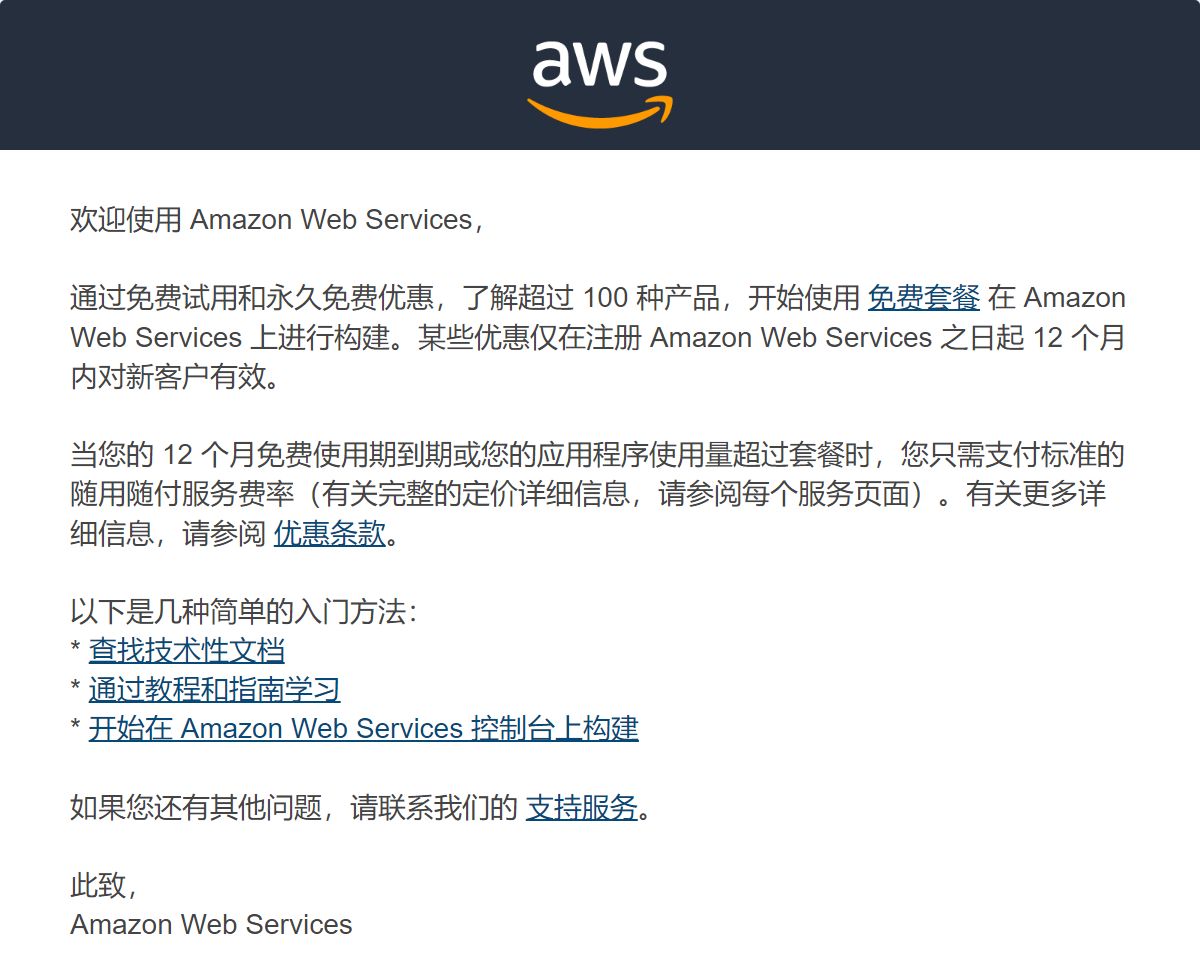Click the orange smile arrow under the AWS lettering
Viewport: 1200px width, 963px height.
click(599, 113)
